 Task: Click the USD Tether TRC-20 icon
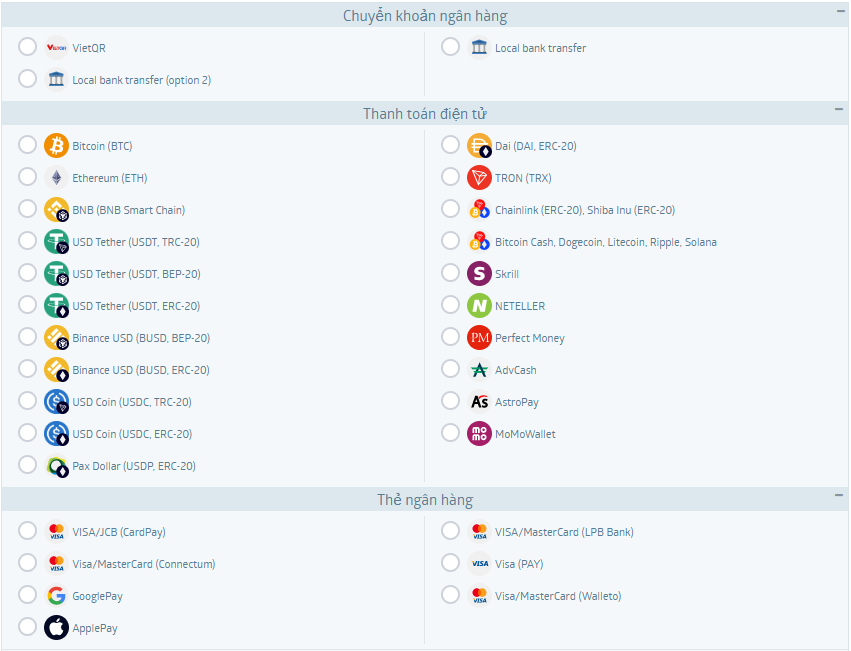pos(56,242)
